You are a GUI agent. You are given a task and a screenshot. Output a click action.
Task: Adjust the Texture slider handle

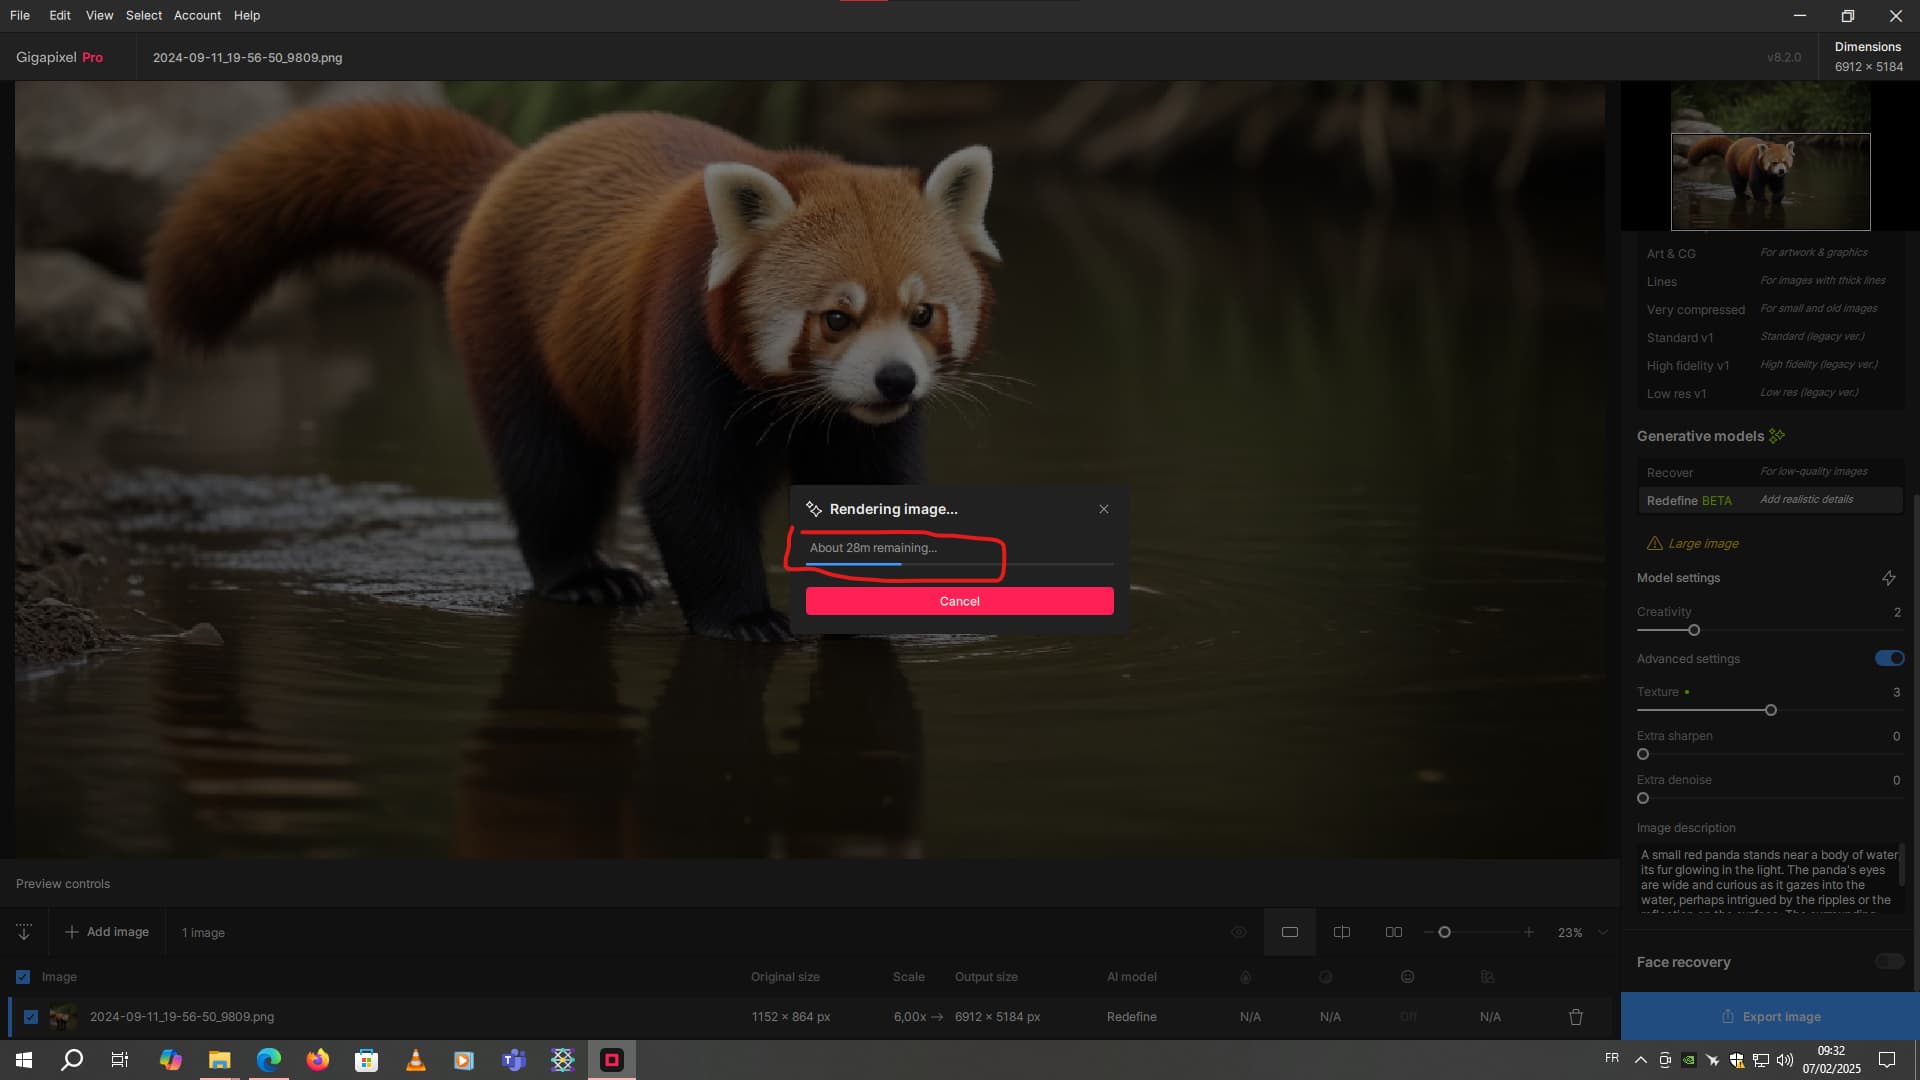coord(1771,710)
